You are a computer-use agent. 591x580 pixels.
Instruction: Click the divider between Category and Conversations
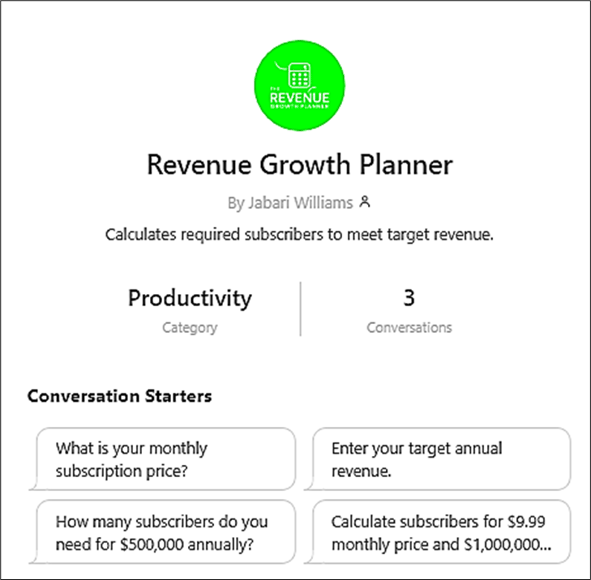point(300,309)
